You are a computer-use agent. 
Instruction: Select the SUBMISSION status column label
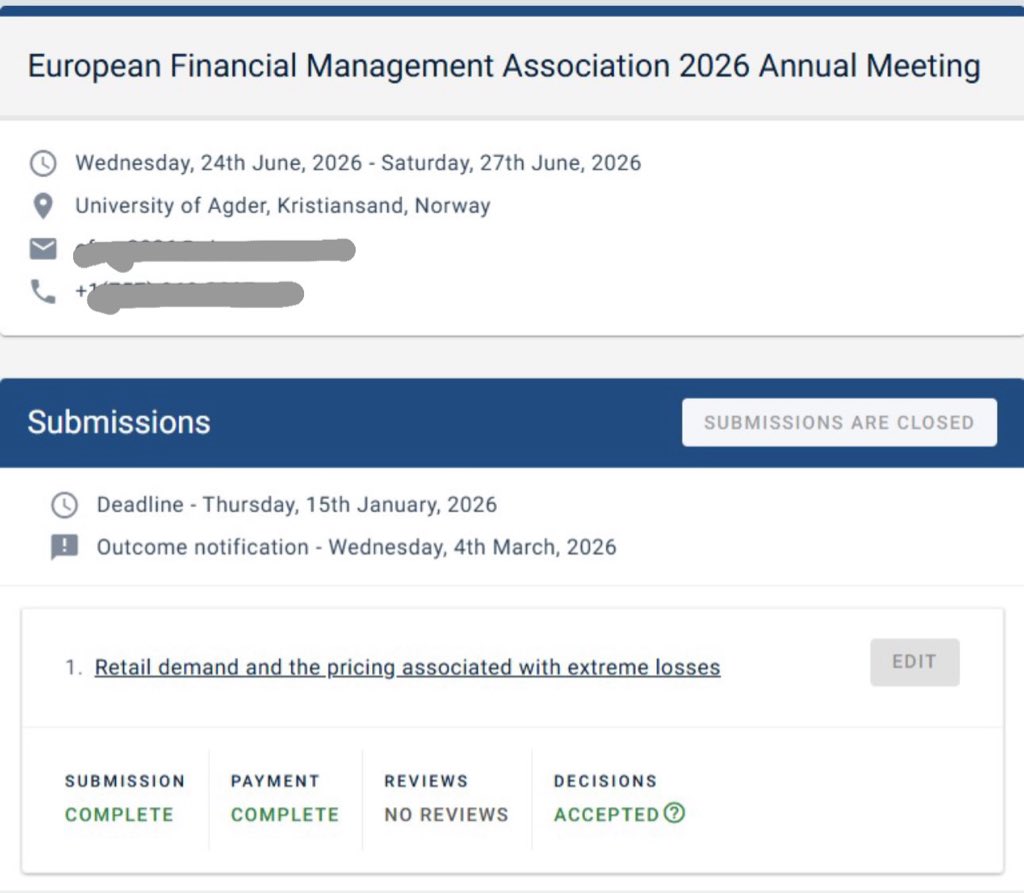point(125,781)
